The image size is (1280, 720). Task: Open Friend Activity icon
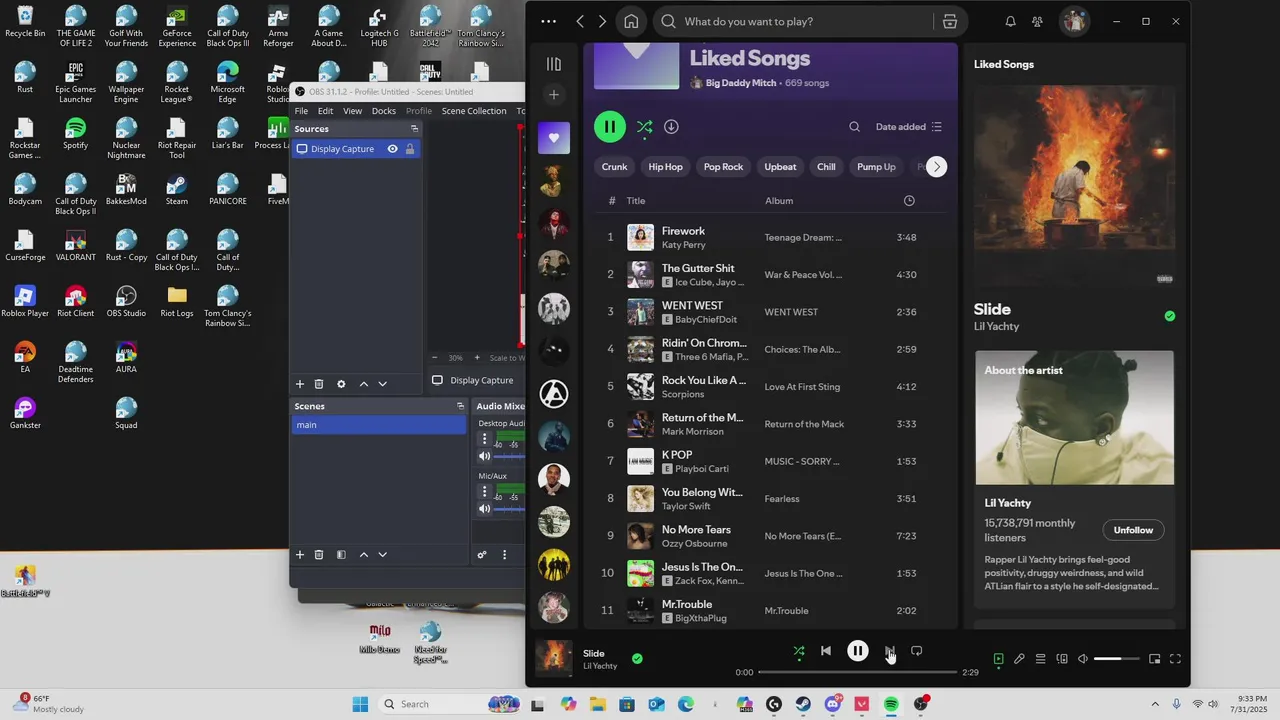click(x=1038, y=21)
